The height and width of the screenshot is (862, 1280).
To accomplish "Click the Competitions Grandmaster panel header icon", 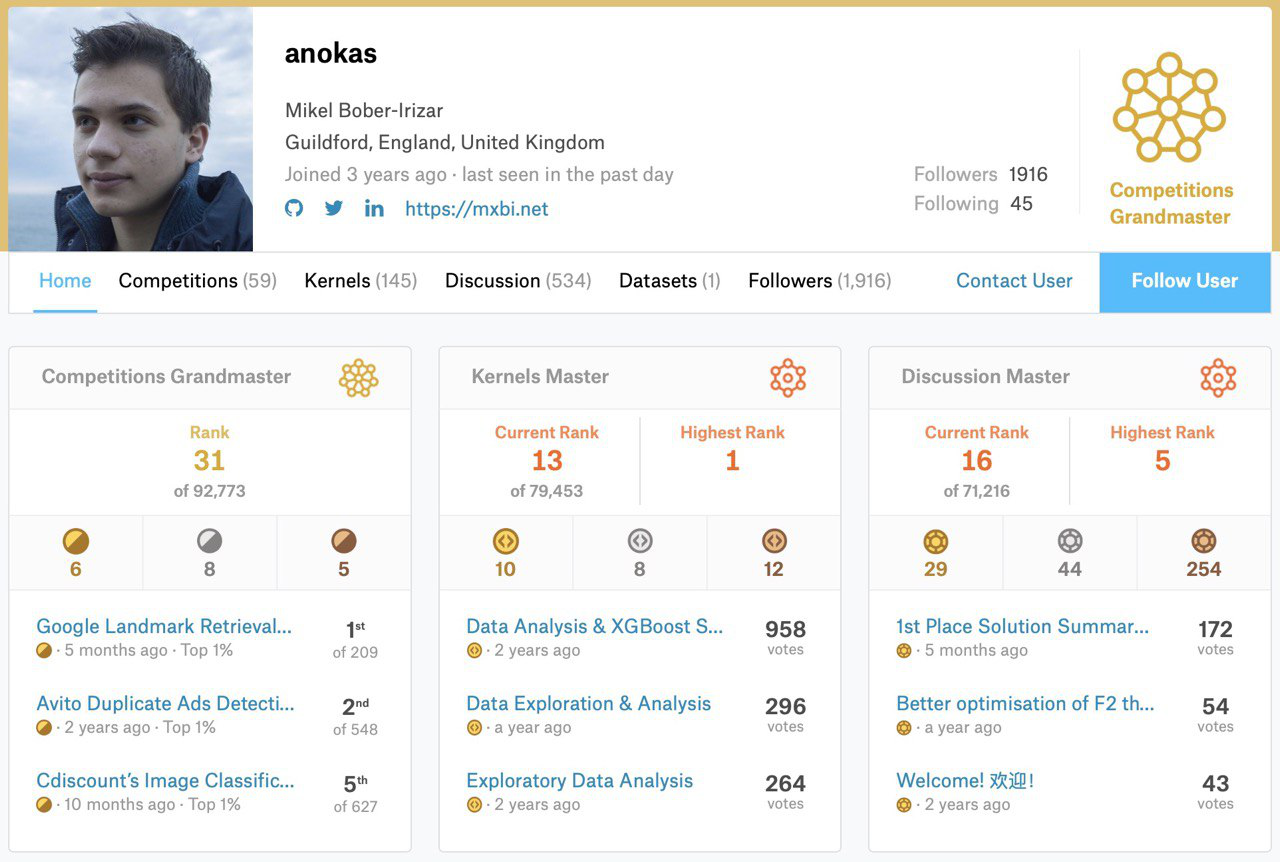I will (x=358, y=377).
